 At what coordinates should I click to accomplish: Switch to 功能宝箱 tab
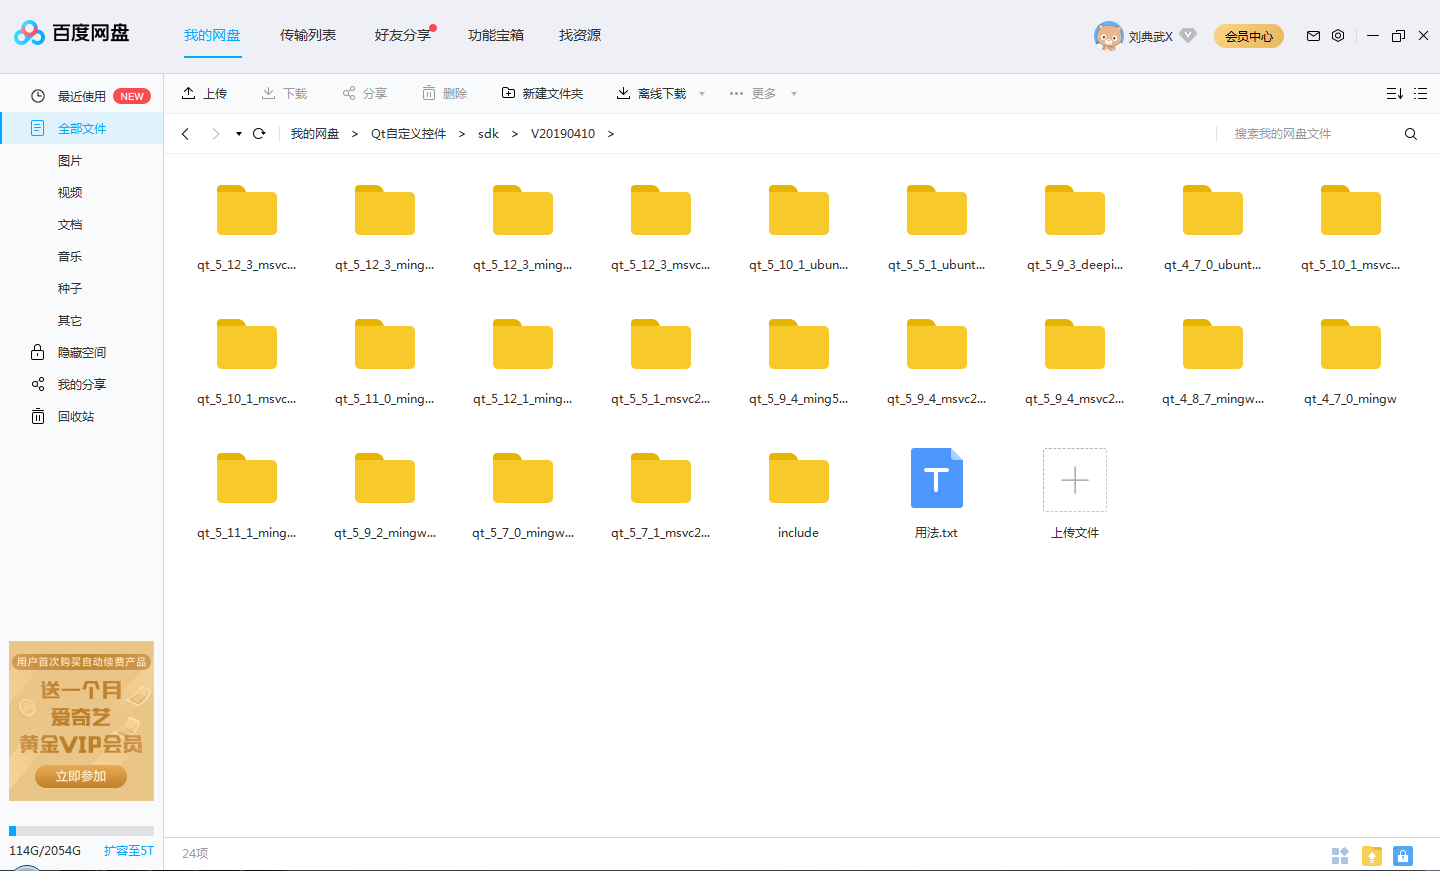pyautogui.click(x=496, y=35)
